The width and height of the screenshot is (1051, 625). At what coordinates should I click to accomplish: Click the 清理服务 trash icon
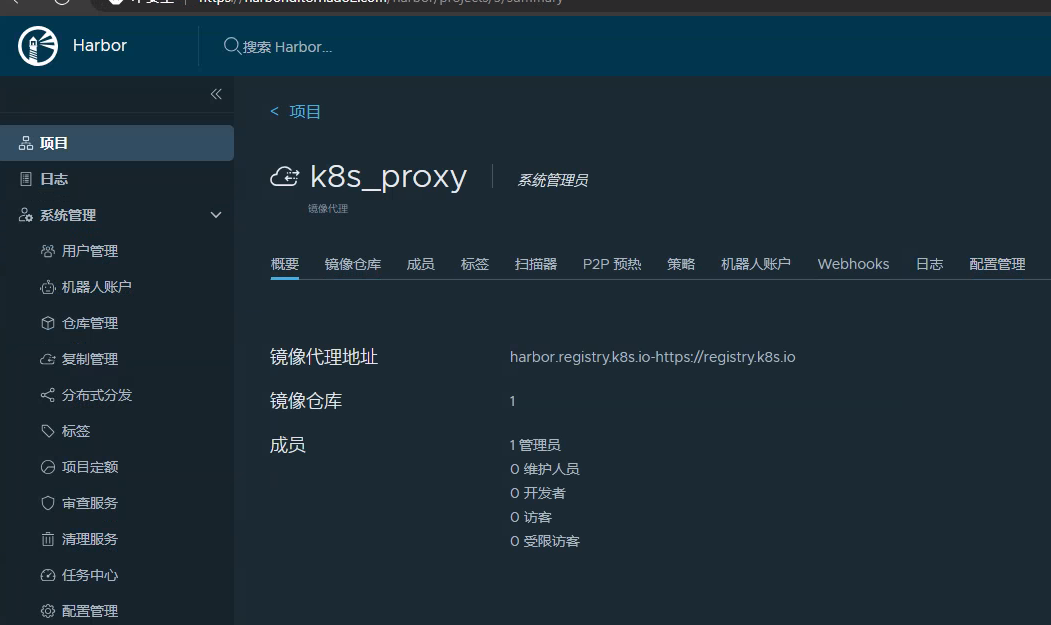(48, 539)
